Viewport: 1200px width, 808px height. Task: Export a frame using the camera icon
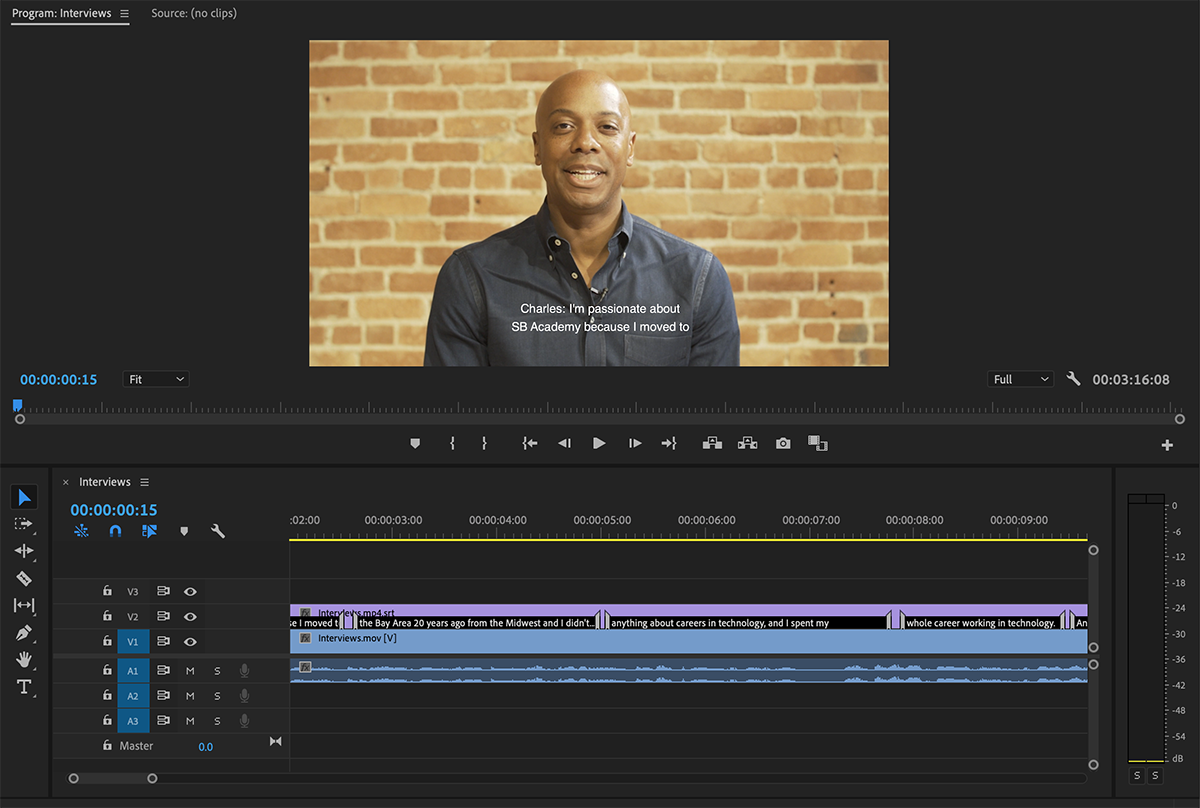click(x=783, y=443)
